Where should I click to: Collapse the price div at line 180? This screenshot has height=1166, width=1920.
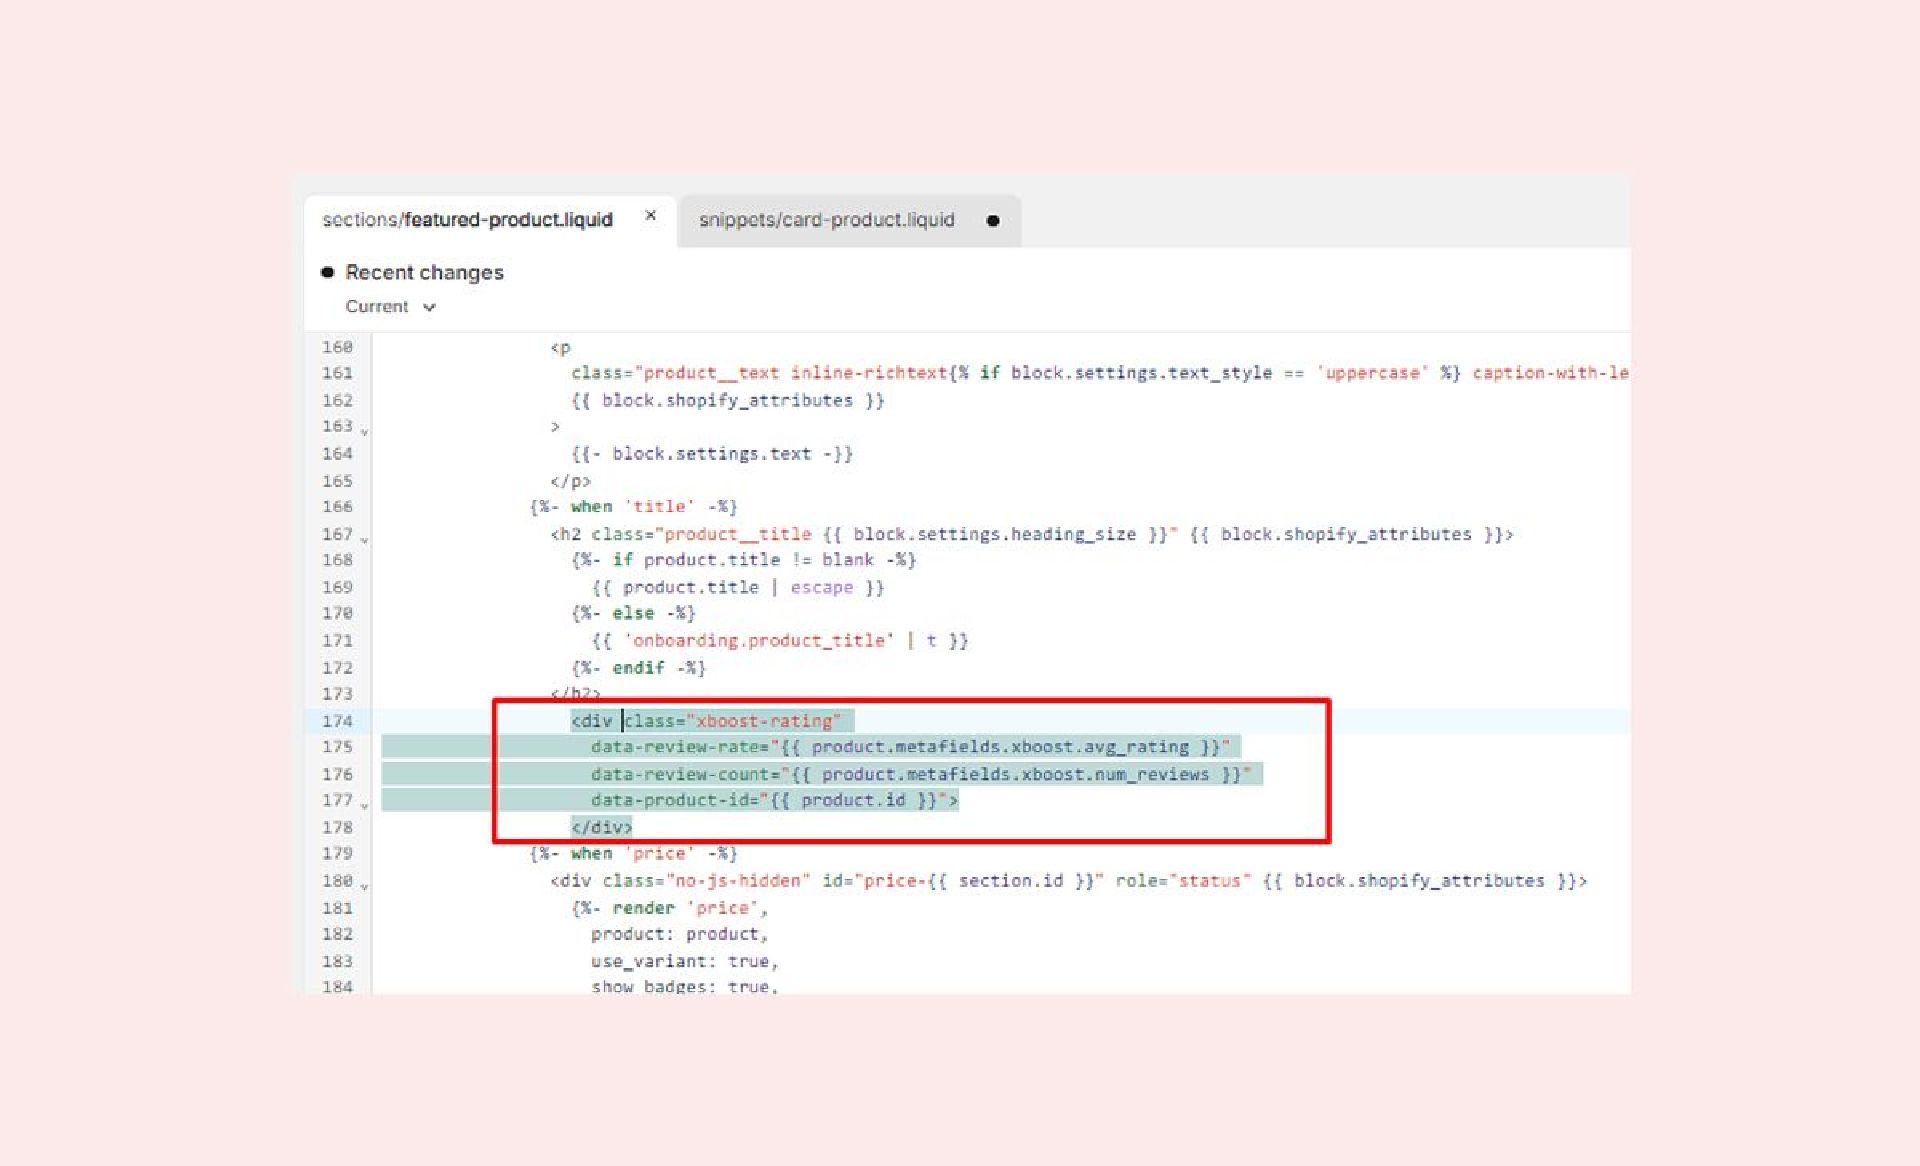(365, 886)
